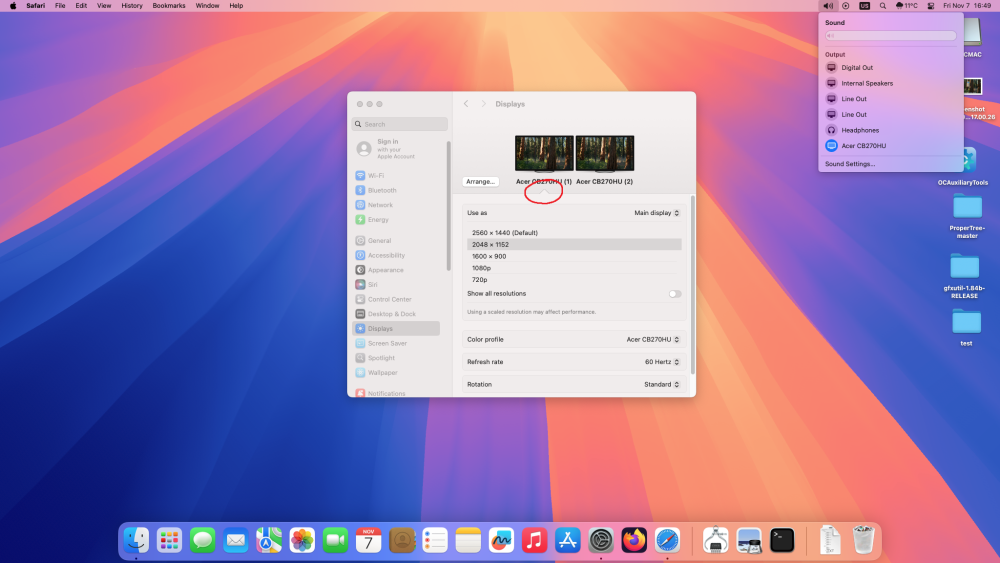
Task: Launch Photos from the dock
Action: pos(302,540)
